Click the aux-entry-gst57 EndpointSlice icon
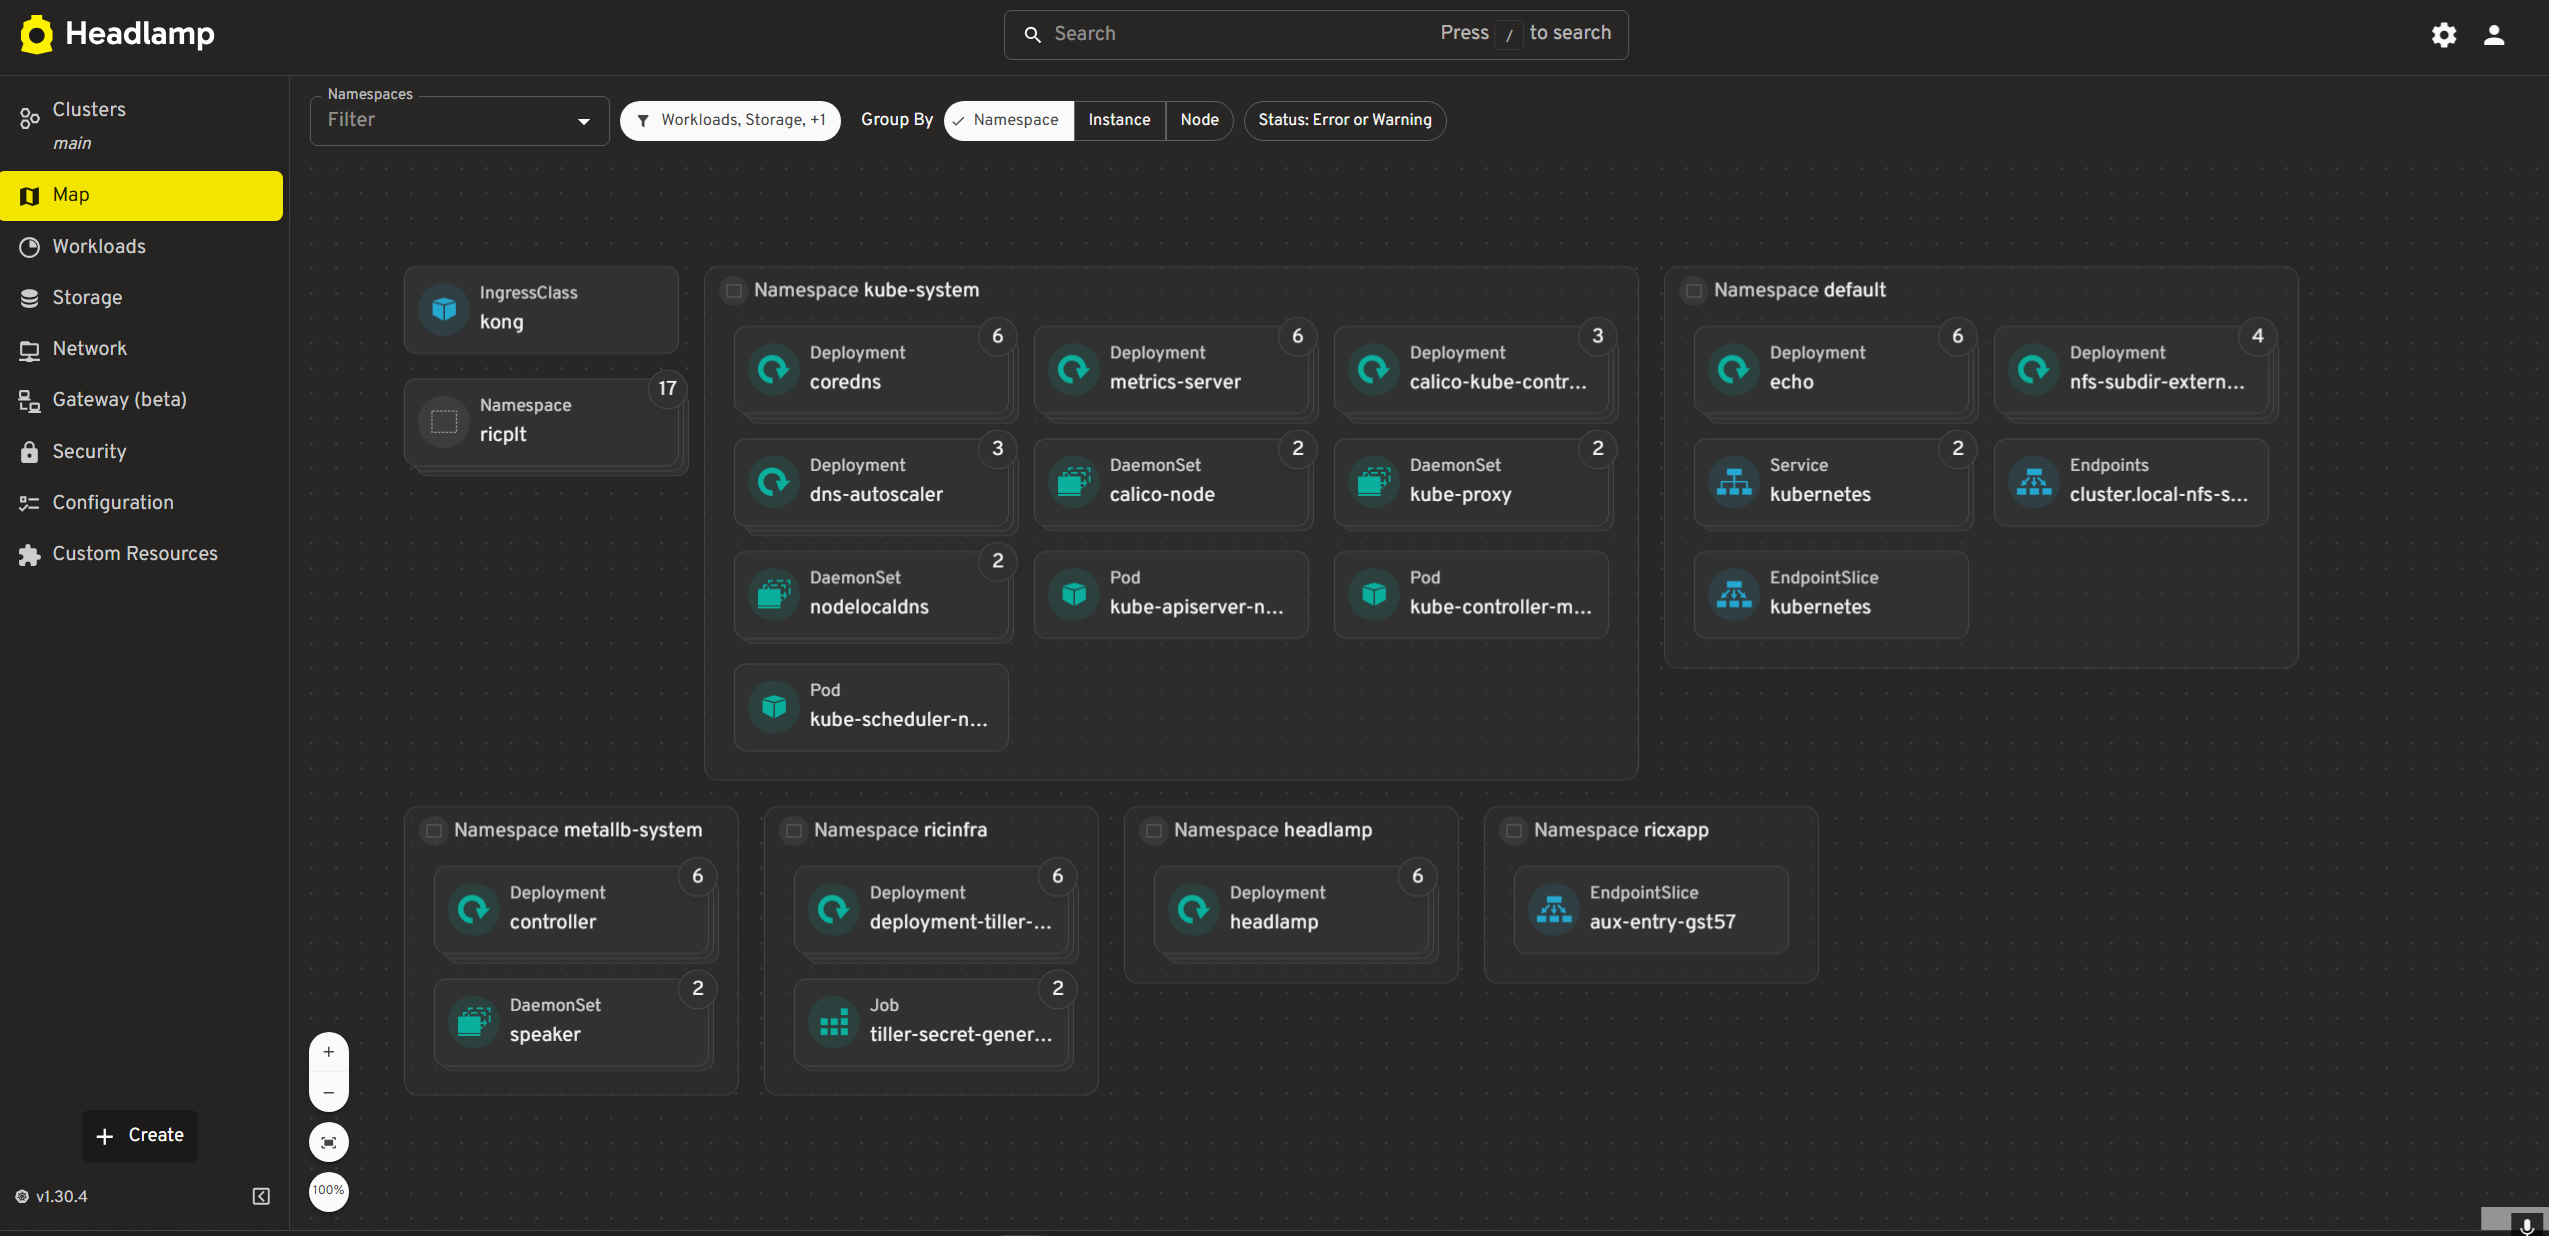This screenshot has height=1236, width=2549. click(x=1554, y=909)
